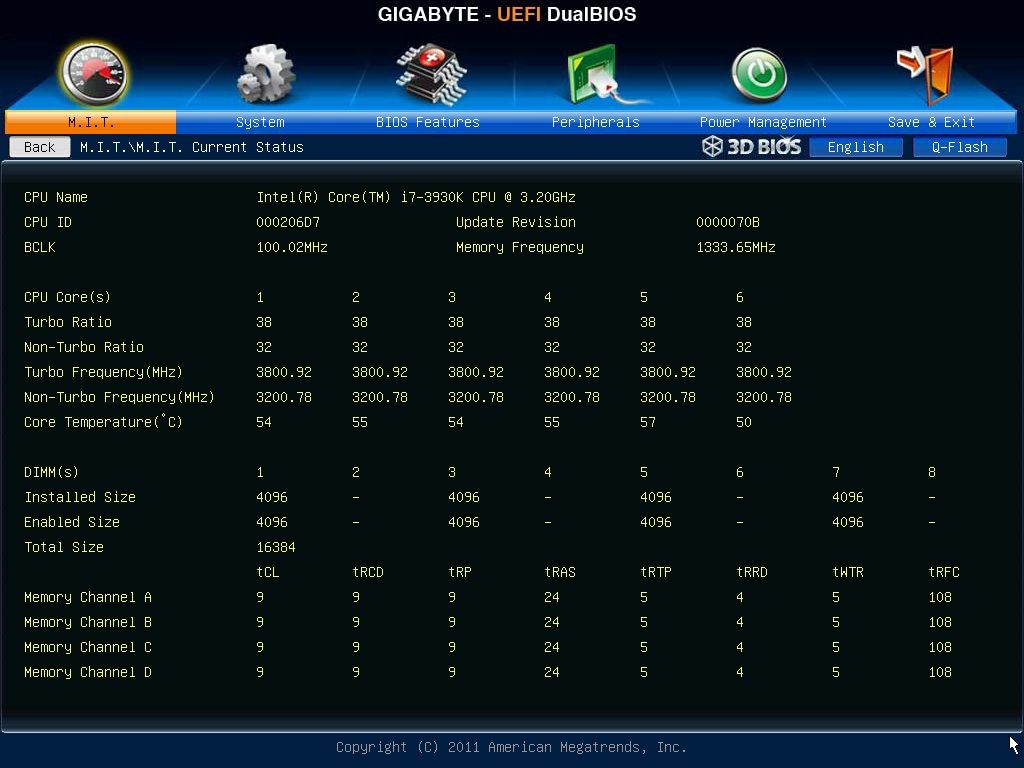The height and width of the screenshot is (768, 1024).
Task: Open the BIOS Features tab
Action: (428, 122)
